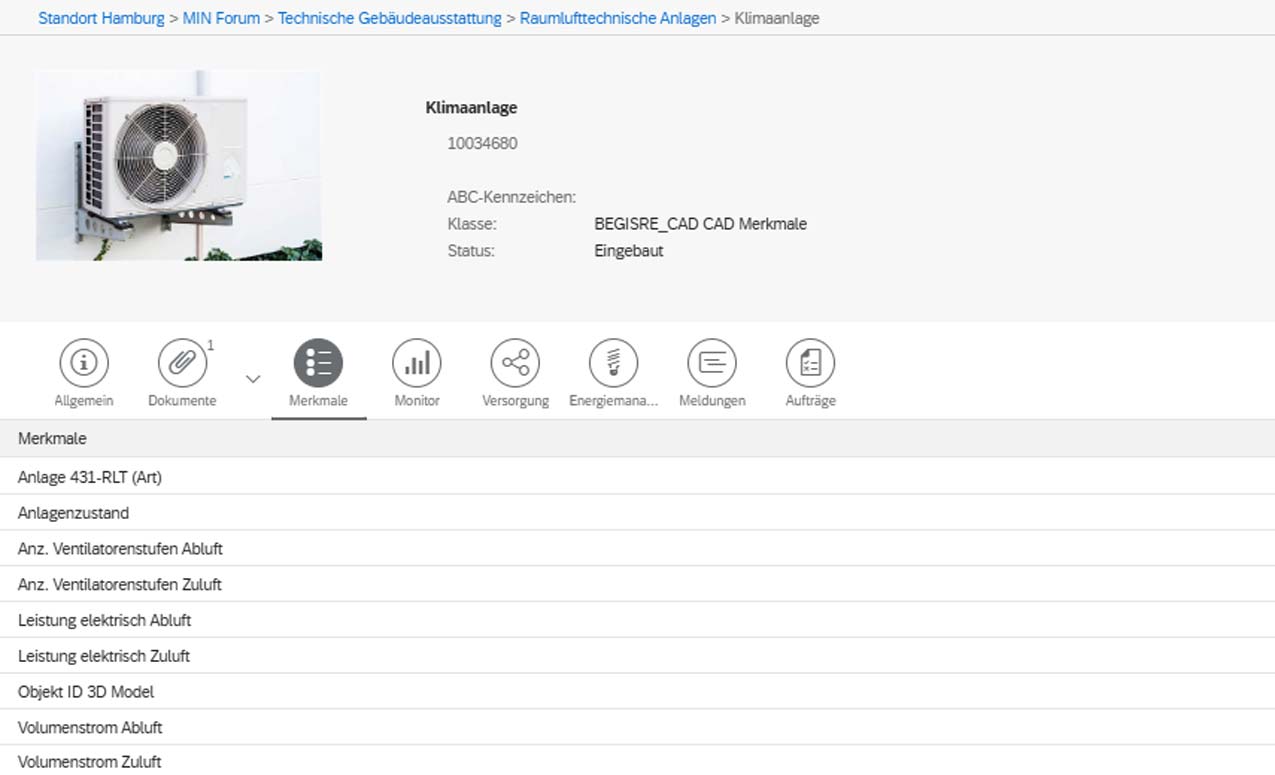
Task: Open the Versorgung share icon
Action: pyautogui.click(x=515, y=363)
